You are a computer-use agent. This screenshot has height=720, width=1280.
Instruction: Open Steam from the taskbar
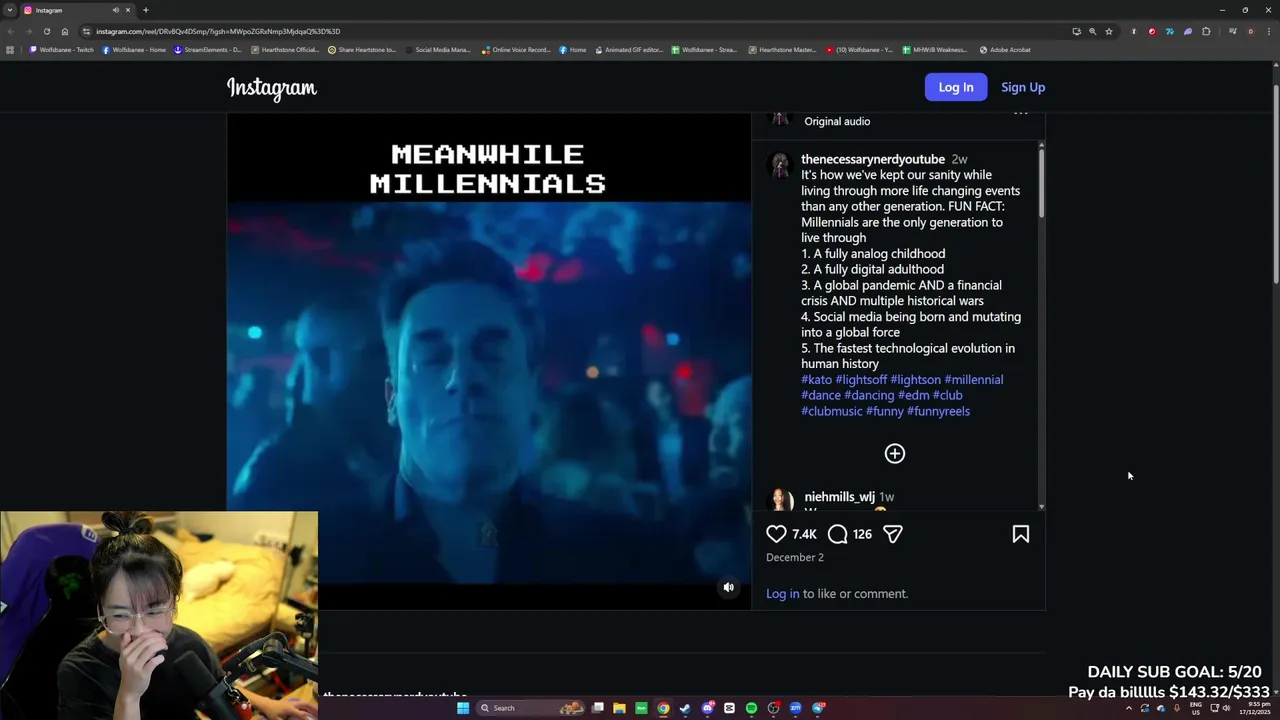coord(685,708)
